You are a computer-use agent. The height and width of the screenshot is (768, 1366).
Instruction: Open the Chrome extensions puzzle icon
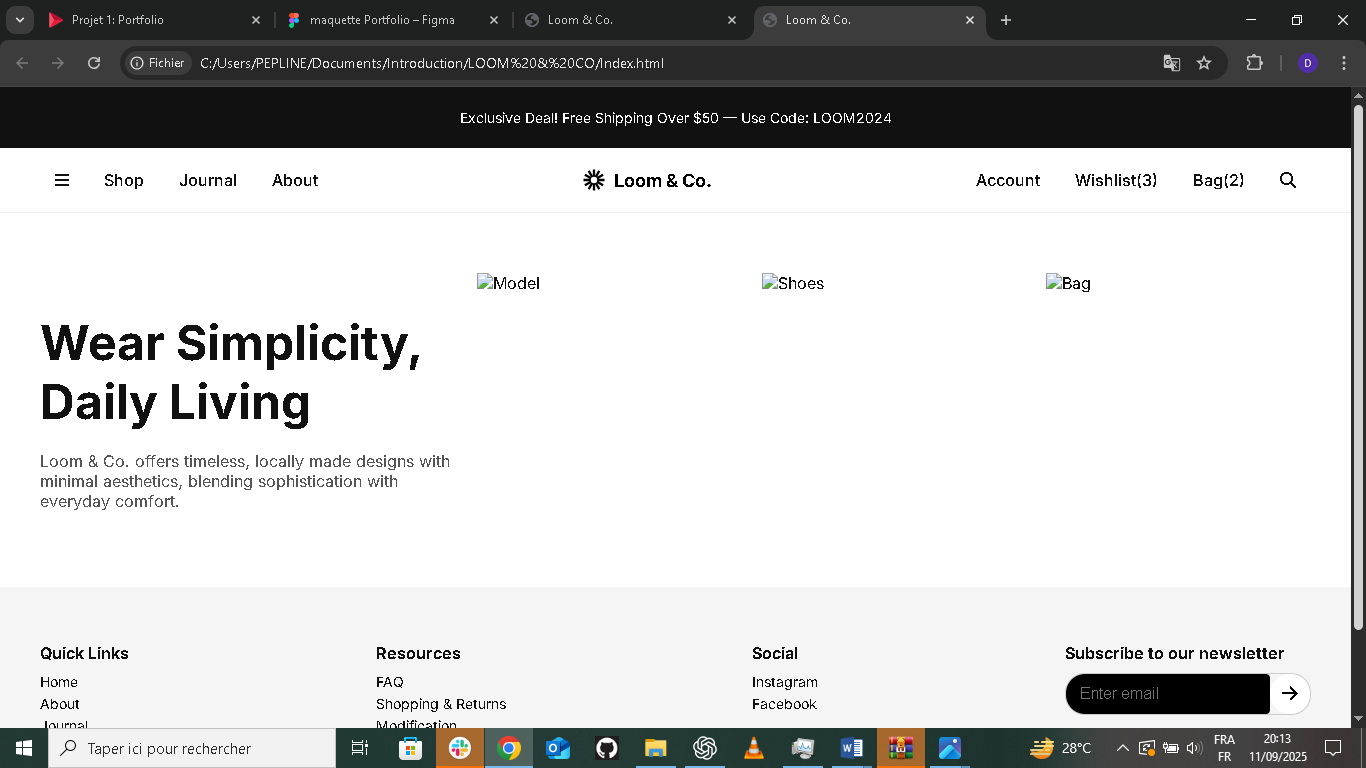click(1254, 63)
